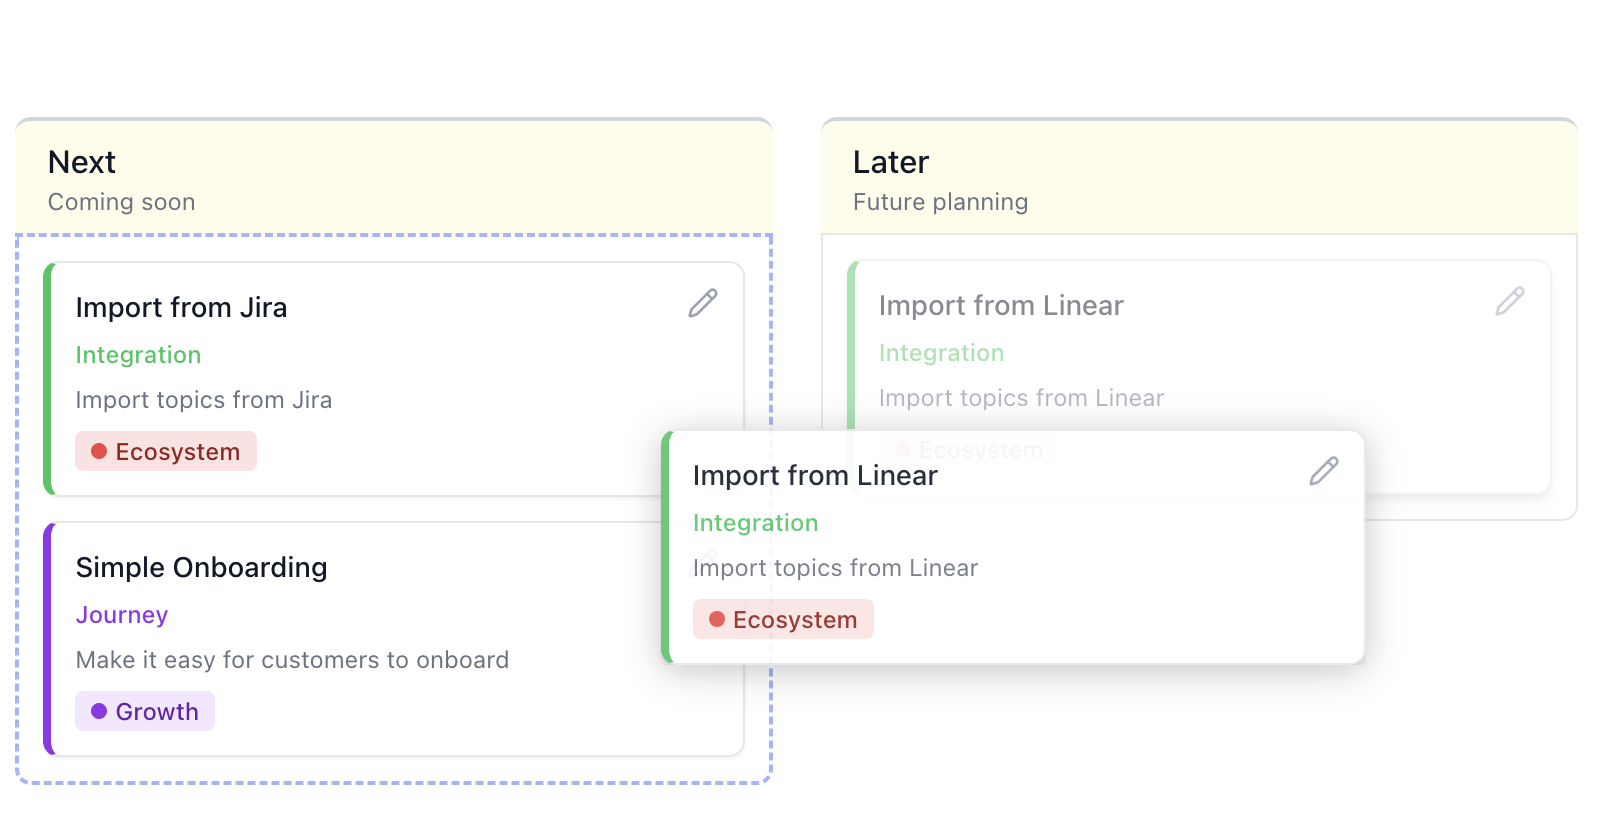Click the Future planning subtitle
Viewport: 1599px width, 831px height.
pyautogui.click(x=940, y=202)
